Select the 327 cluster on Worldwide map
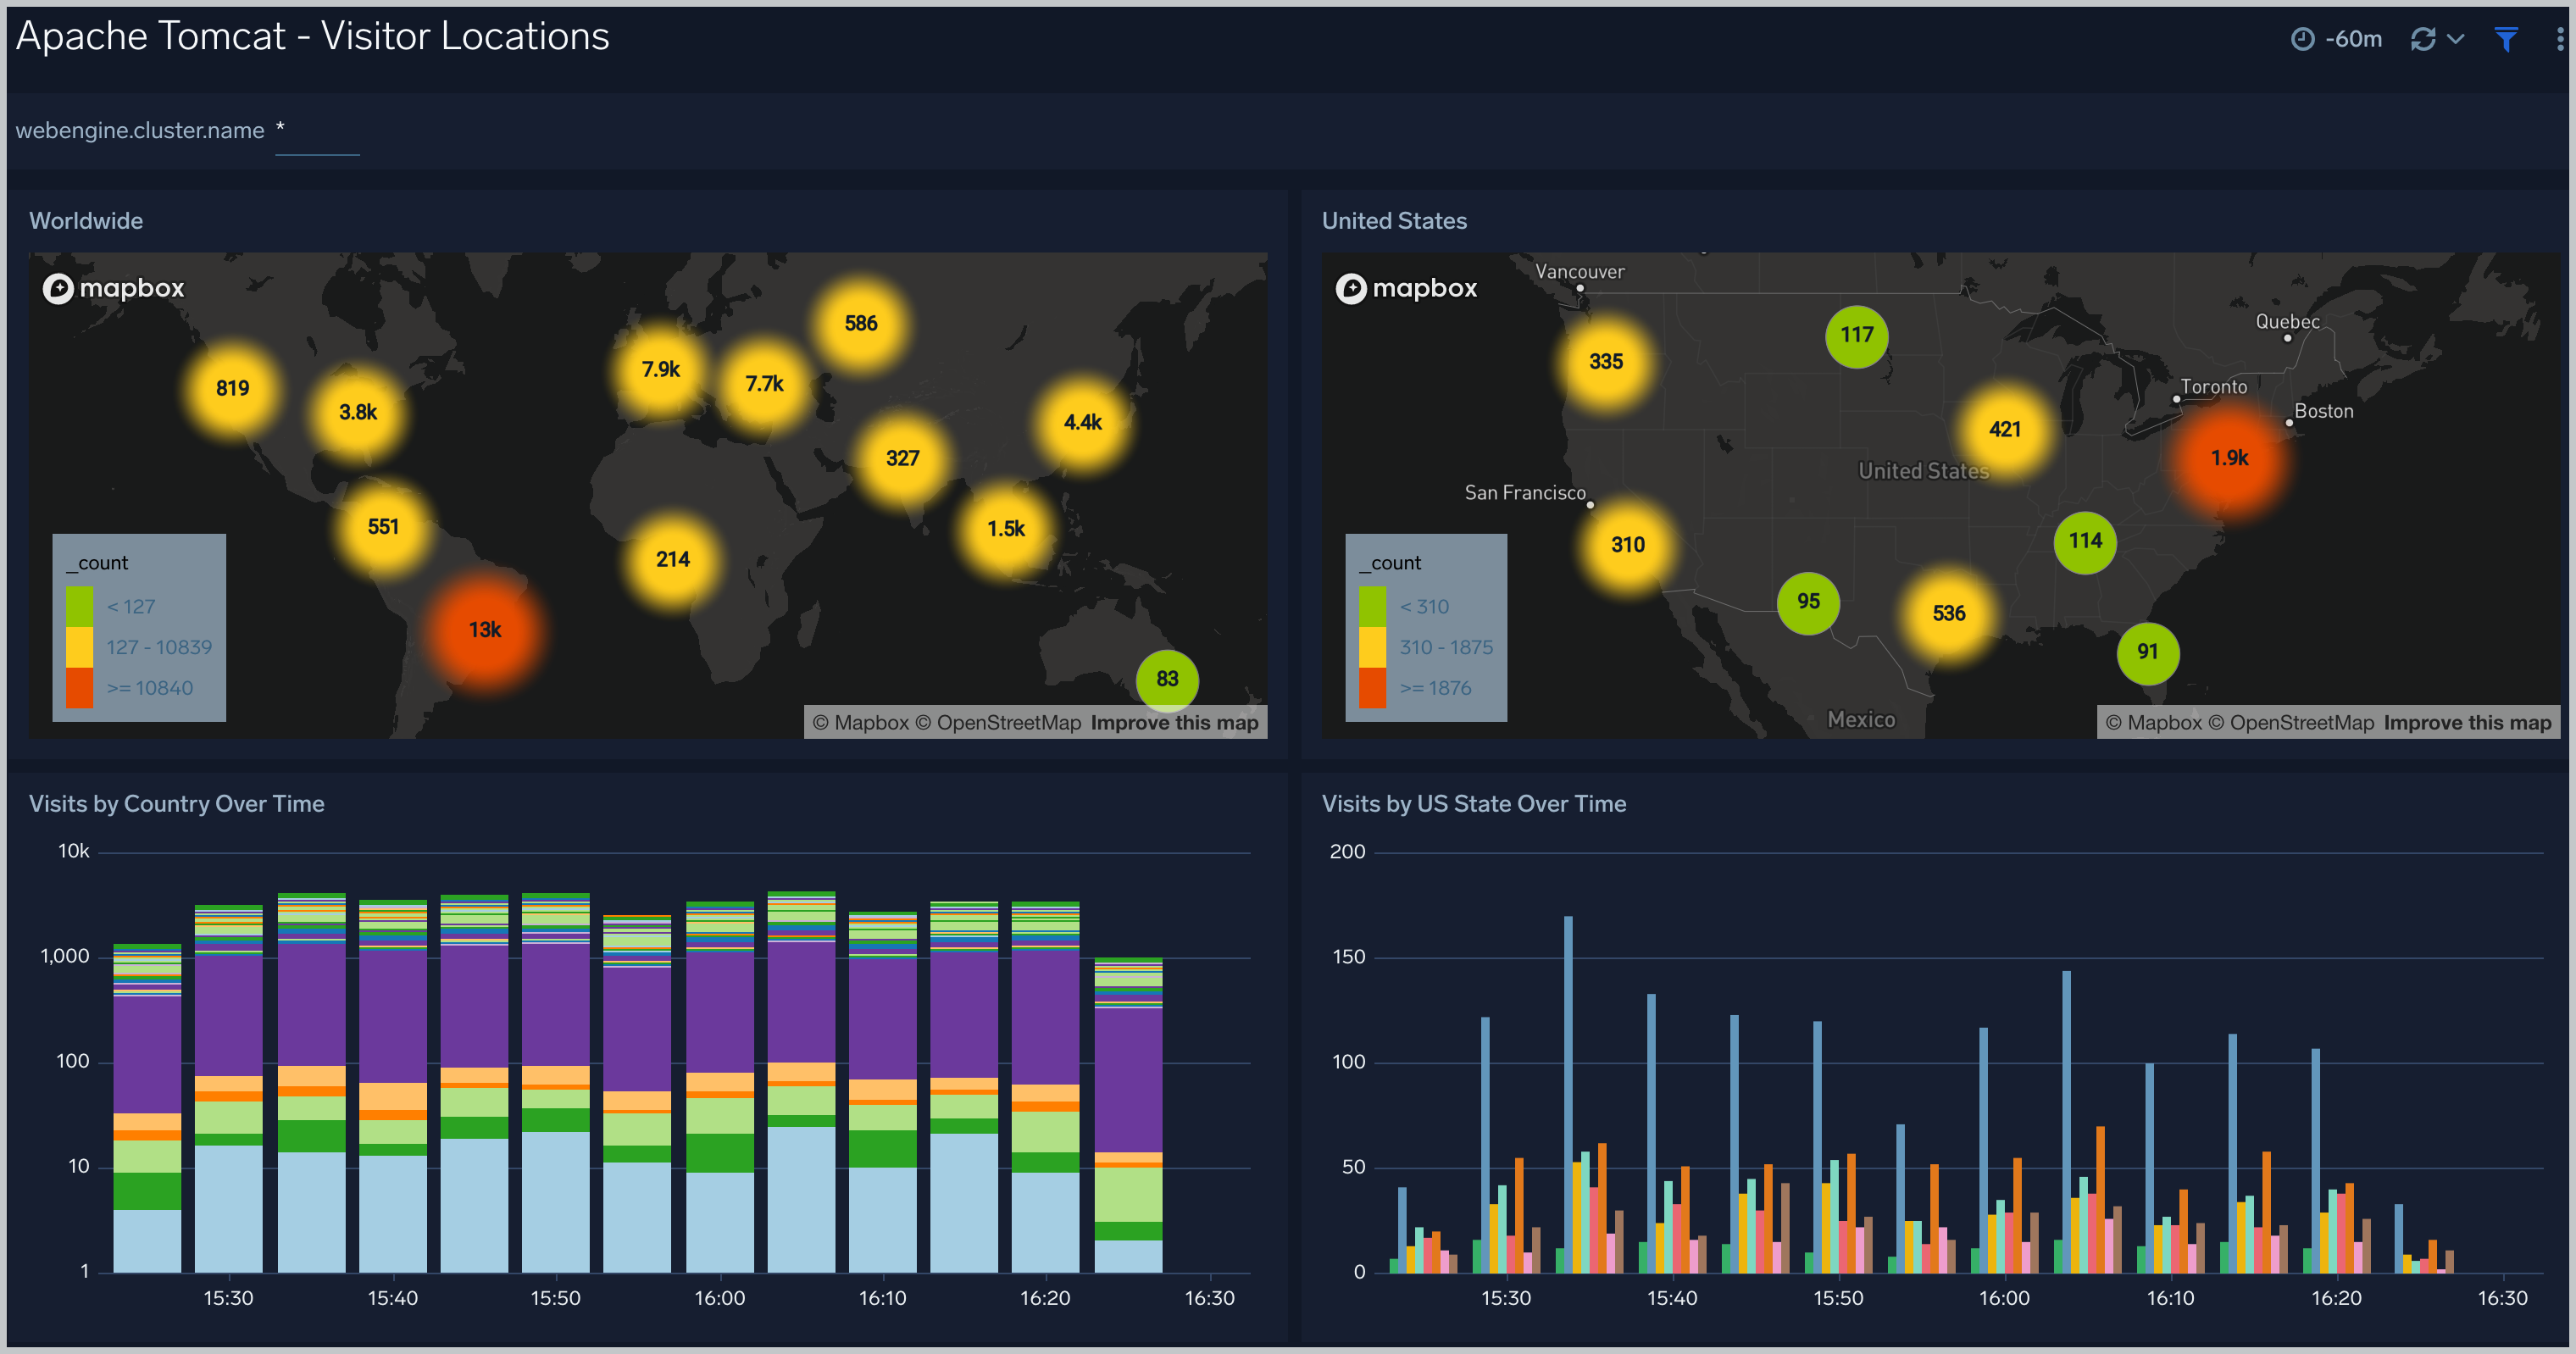 click(902, 458)
